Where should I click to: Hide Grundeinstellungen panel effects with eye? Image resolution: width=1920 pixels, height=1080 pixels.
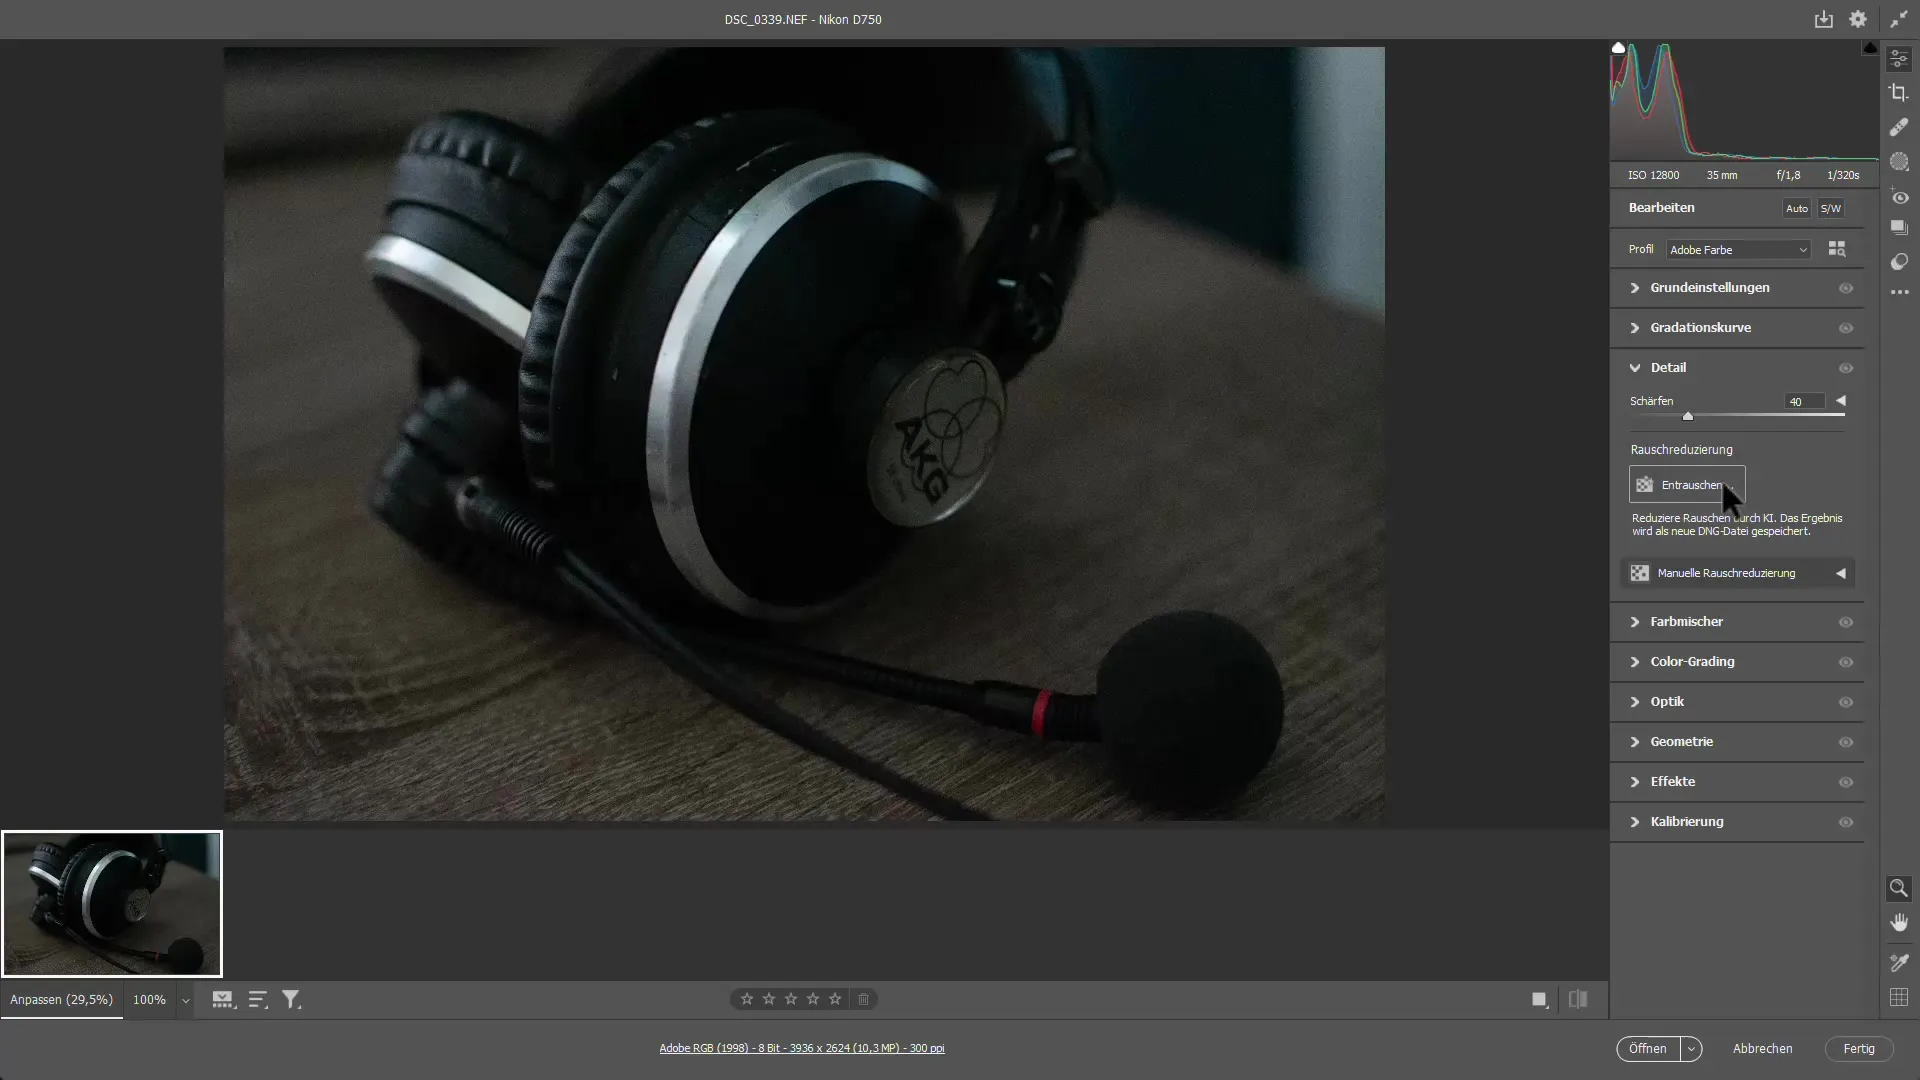(x=1846, y=288)
